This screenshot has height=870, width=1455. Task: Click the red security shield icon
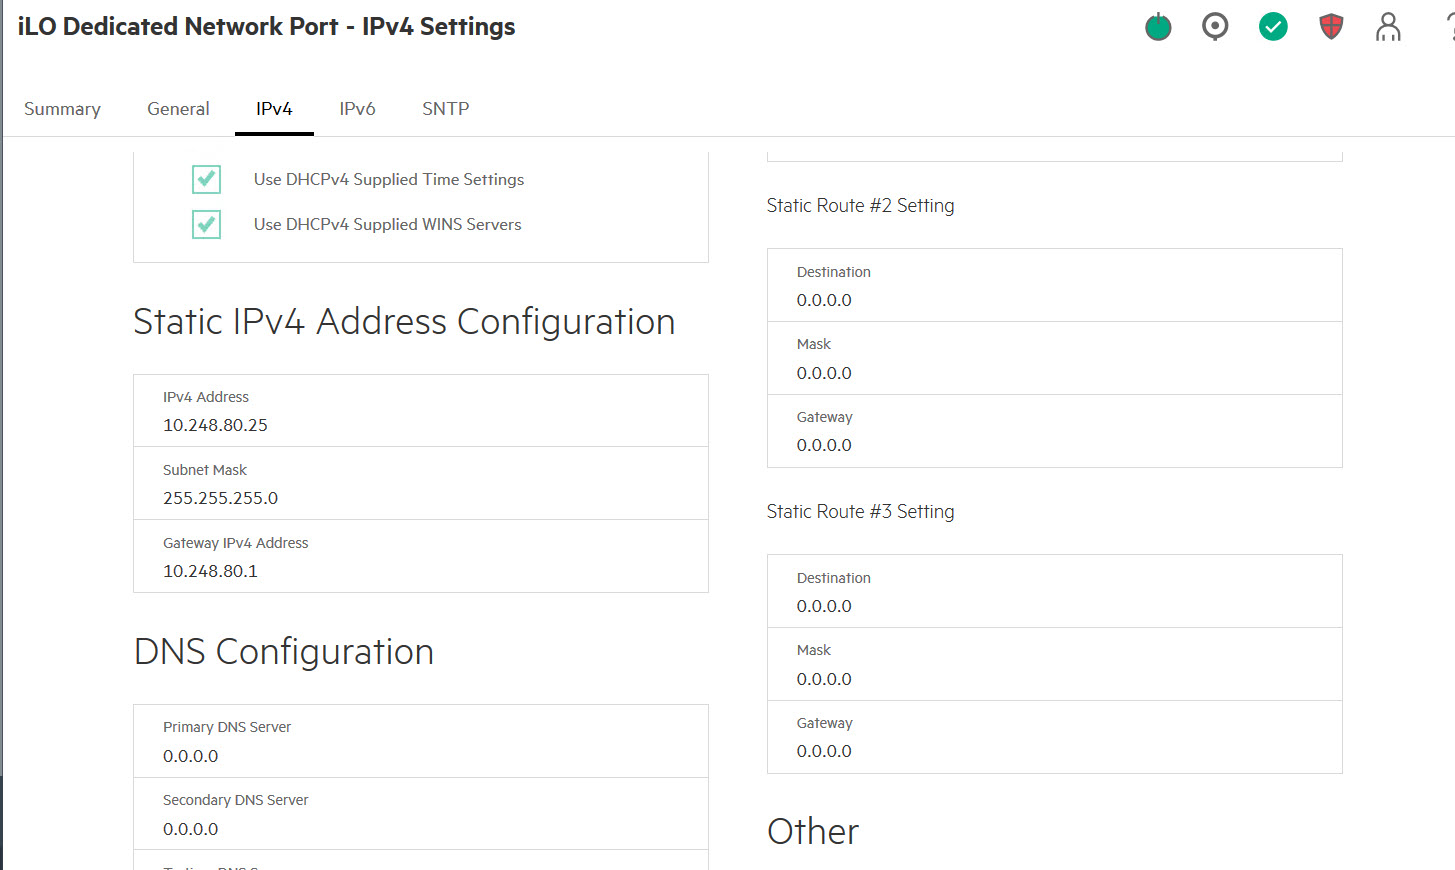tap(1331, 27)
